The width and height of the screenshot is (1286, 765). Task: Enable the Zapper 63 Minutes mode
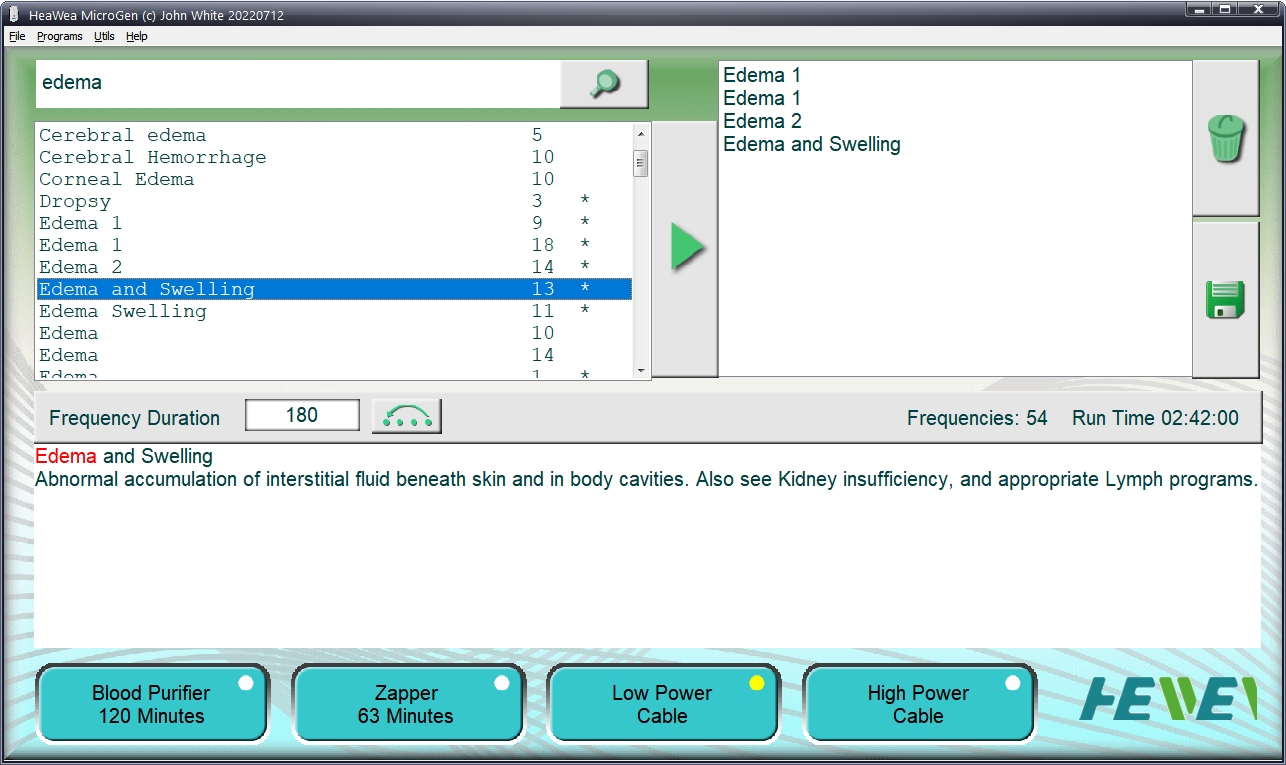coord(407,705)
